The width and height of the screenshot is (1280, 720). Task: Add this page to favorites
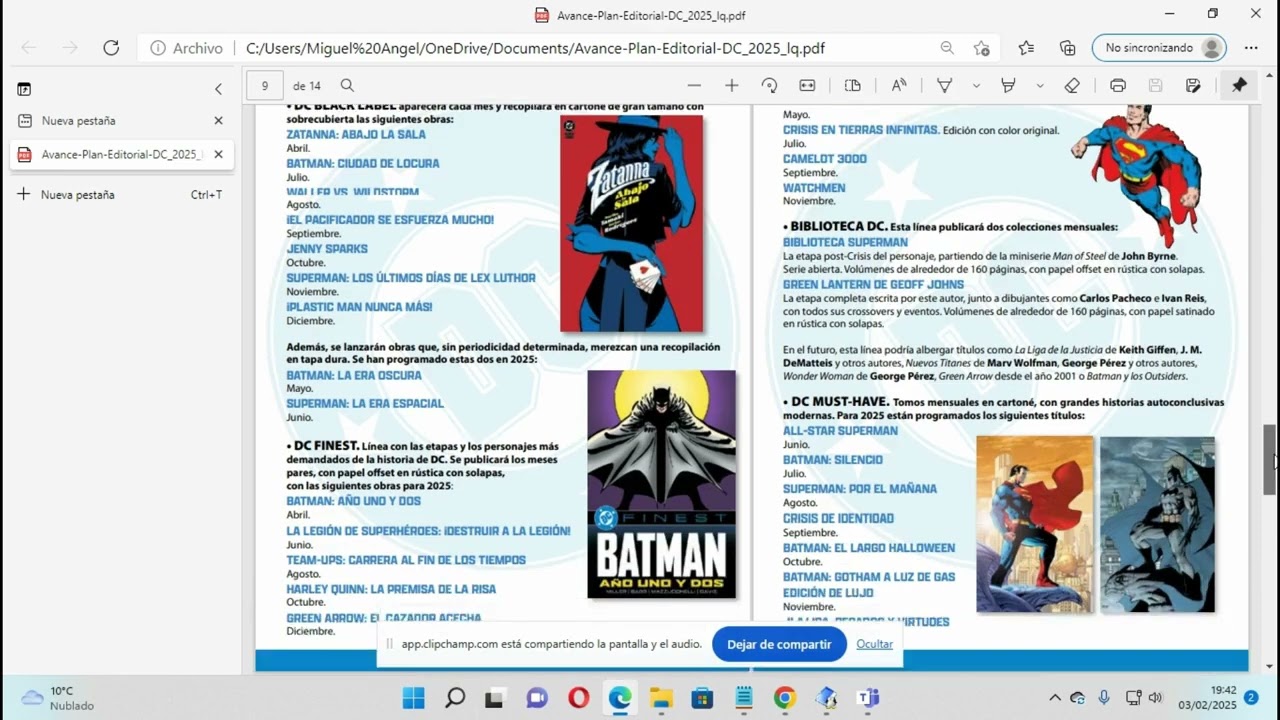click(x=982, y=48)
